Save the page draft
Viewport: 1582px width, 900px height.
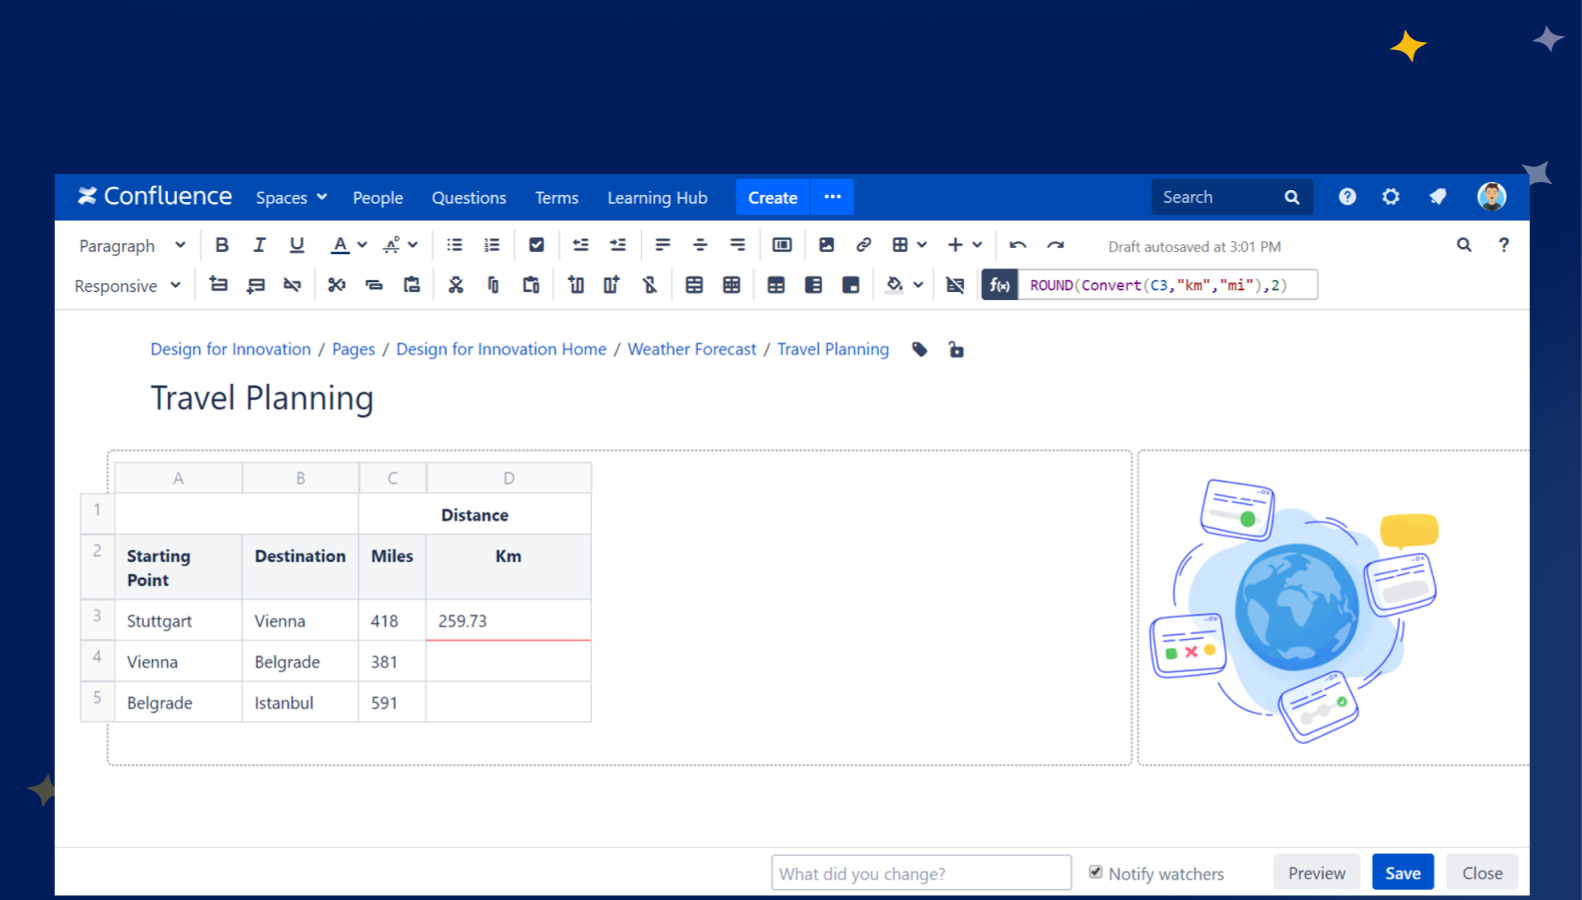click(x=1402, y=873)
